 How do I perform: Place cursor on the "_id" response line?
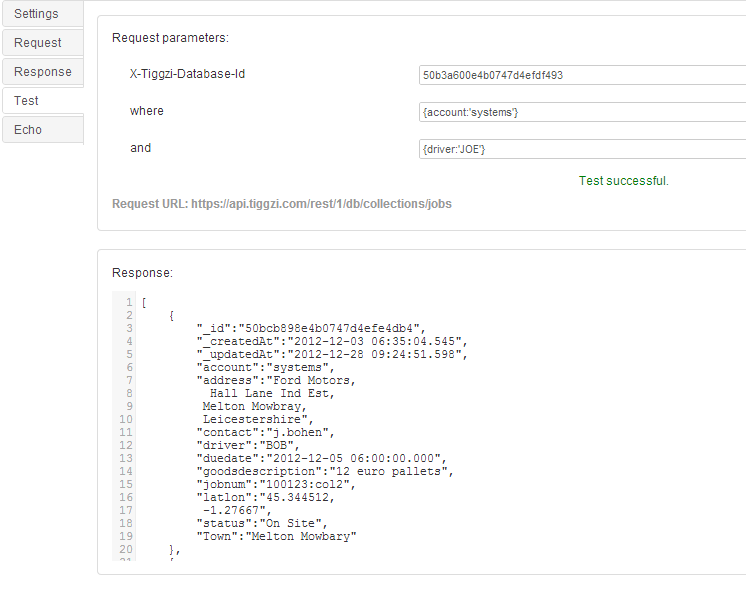point(310,328)
